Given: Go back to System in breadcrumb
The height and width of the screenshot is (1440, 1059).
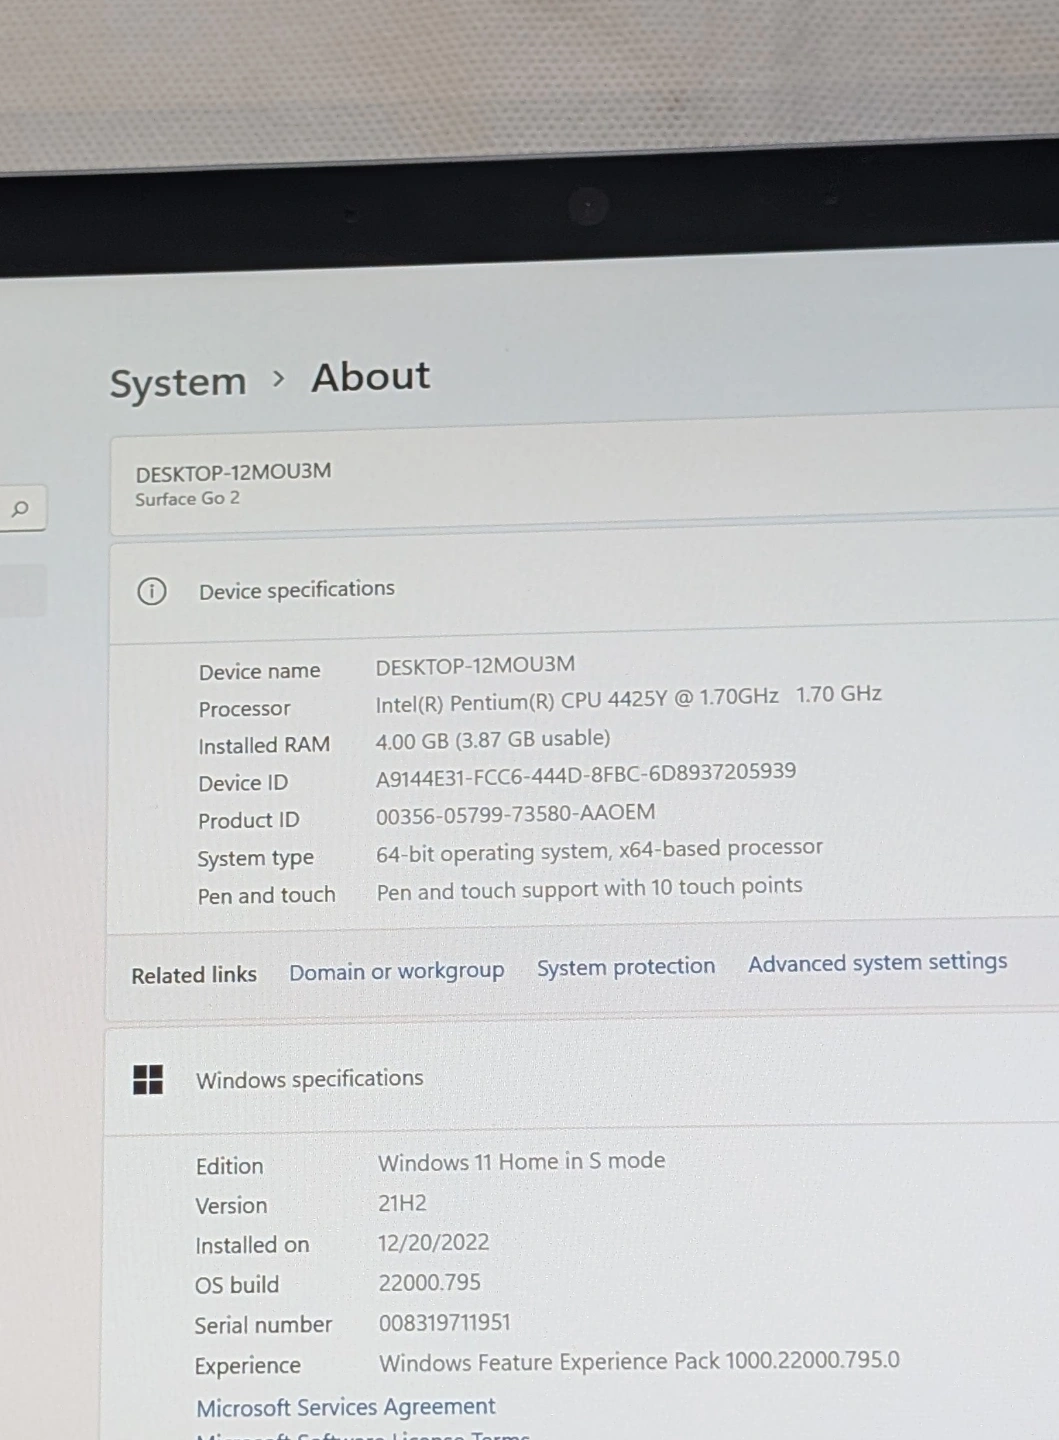Looking at the screenshot, I should coord(178,382).
